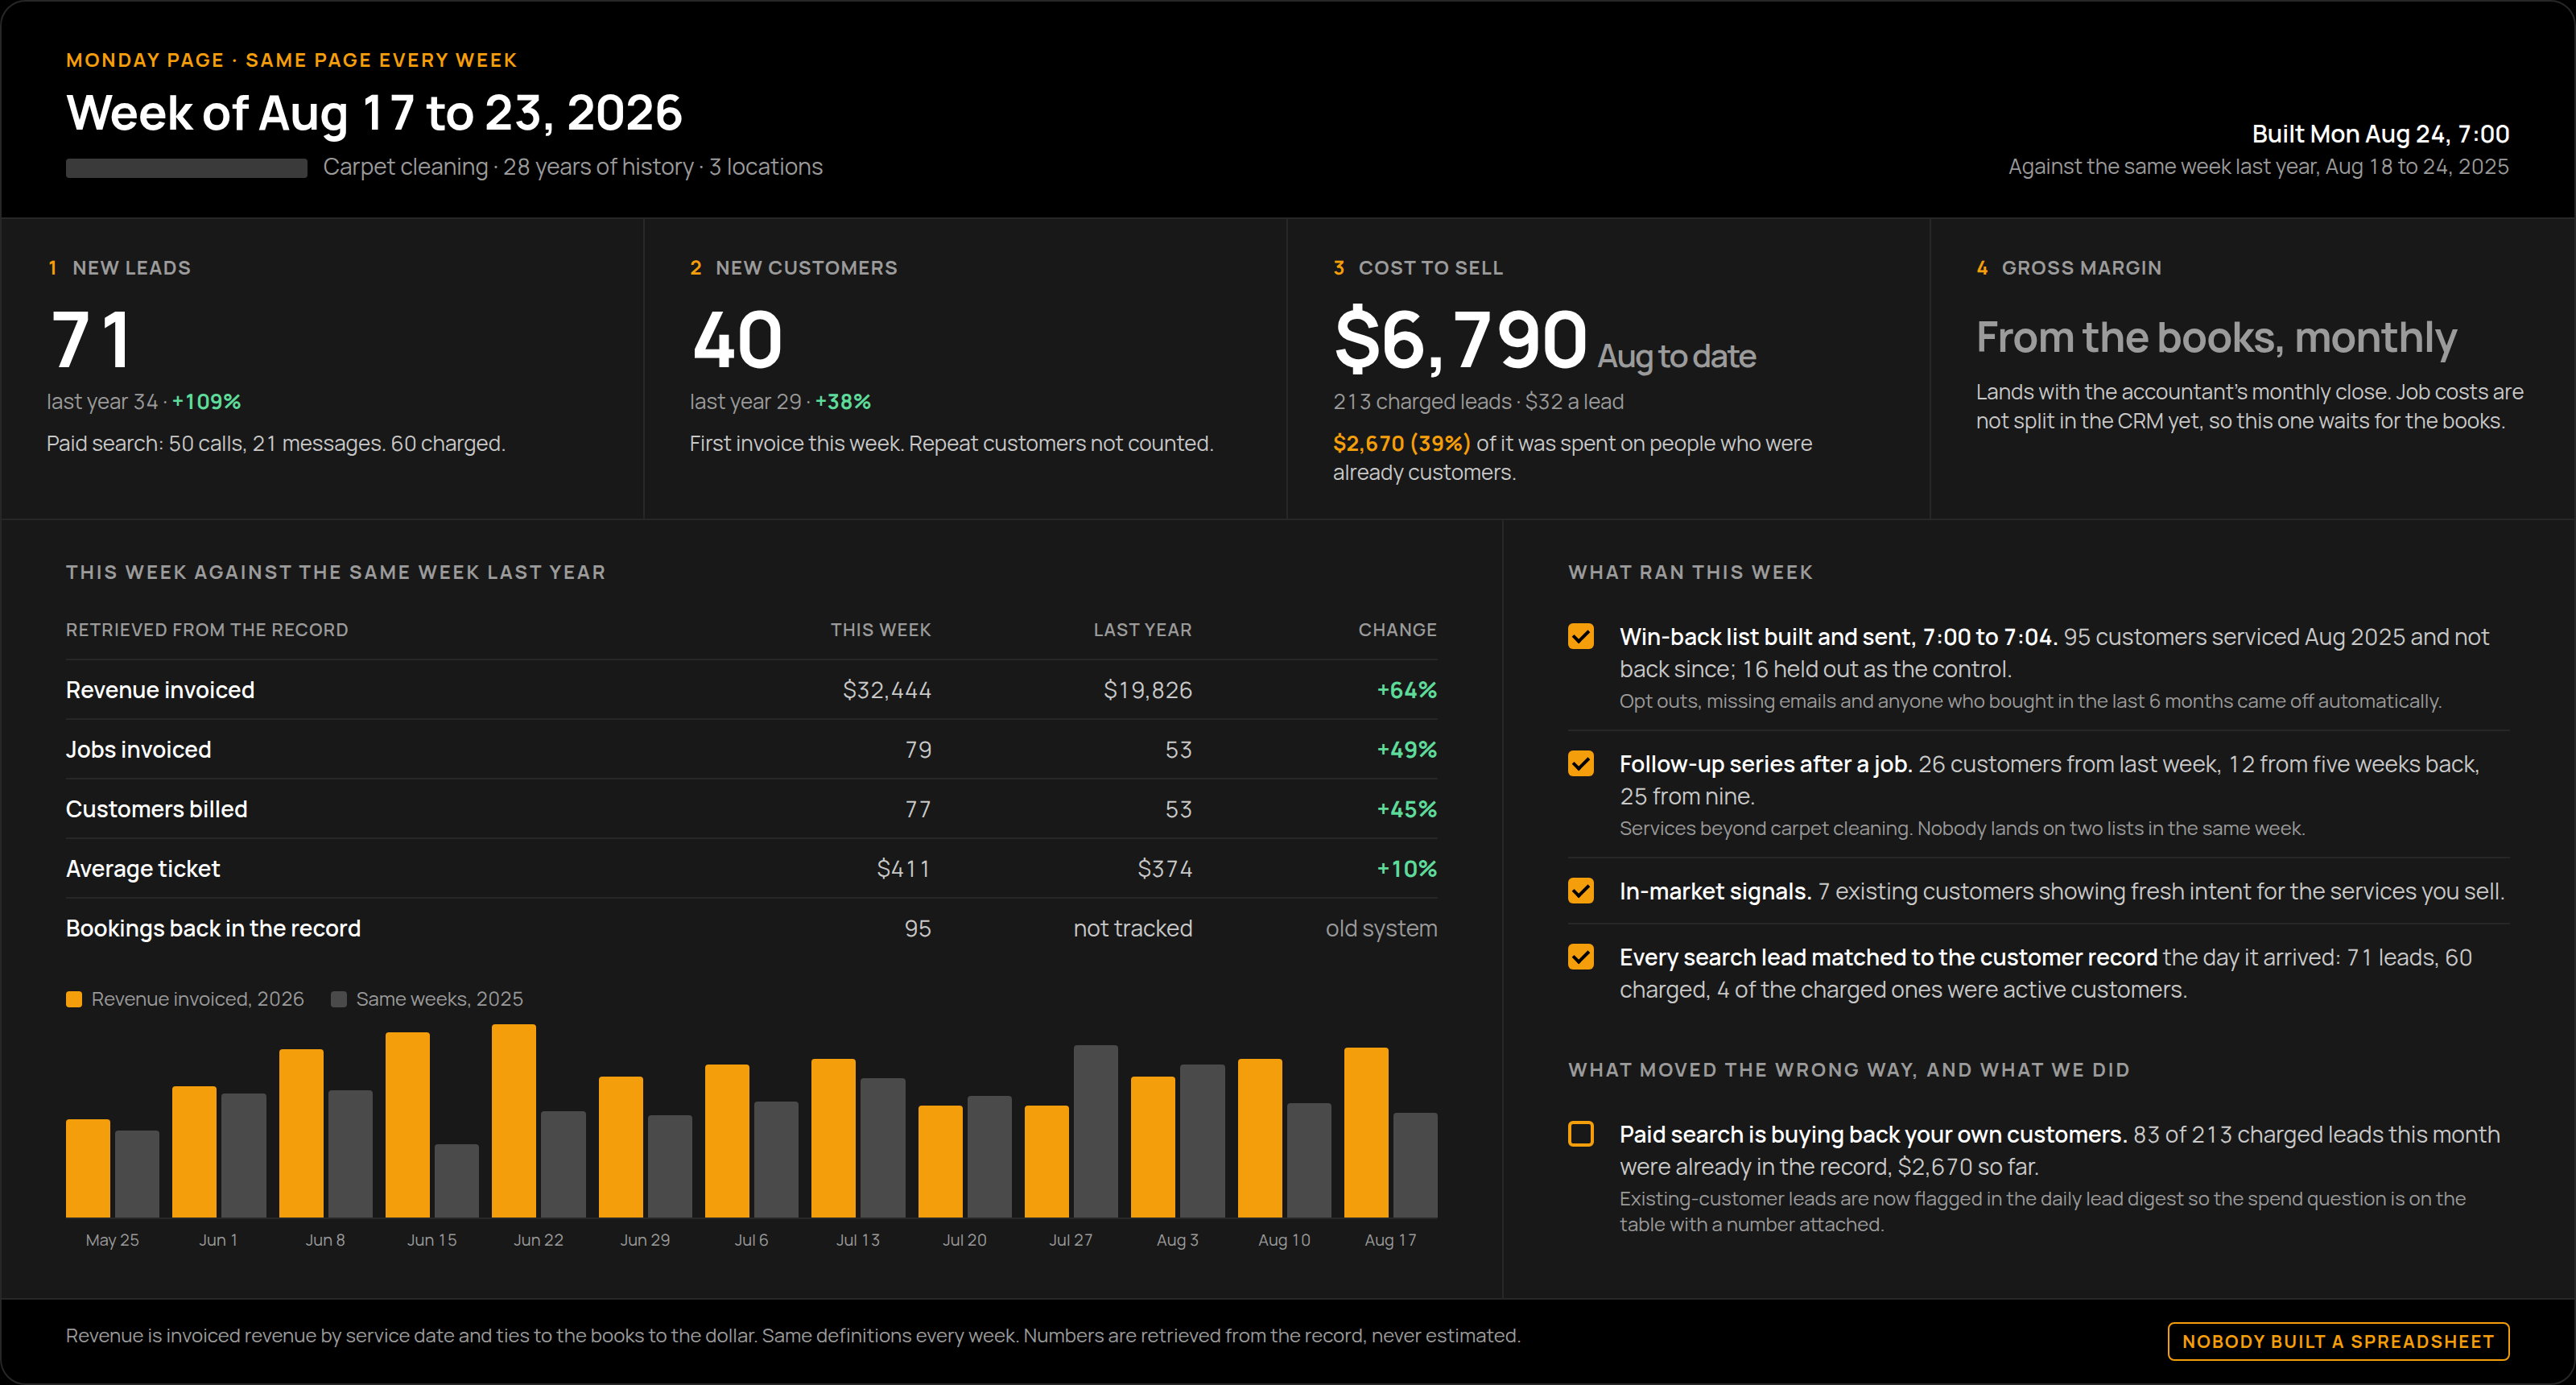Click the New Customers value 40
Screen dimensions: 2576x1385
[737, 340]
